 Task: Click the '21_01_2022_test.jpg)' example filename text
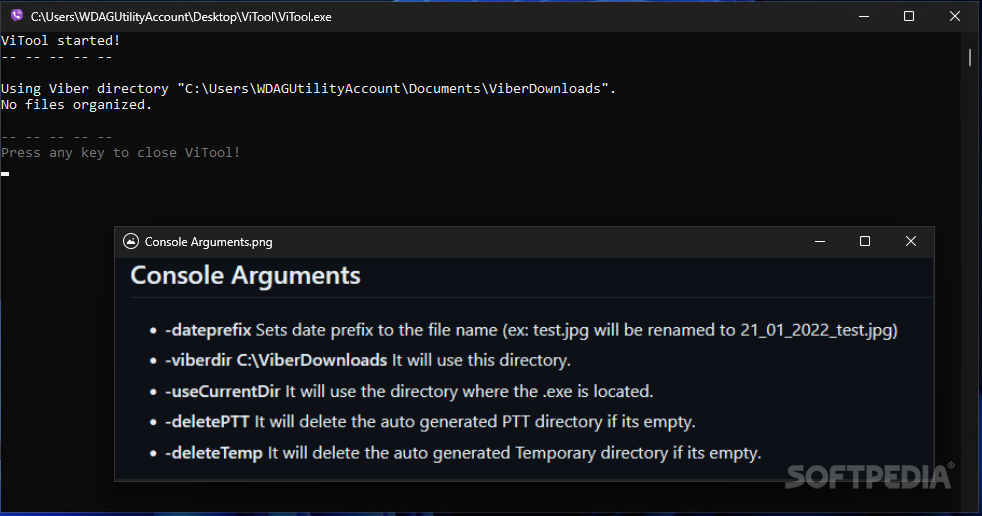point(819,330)
